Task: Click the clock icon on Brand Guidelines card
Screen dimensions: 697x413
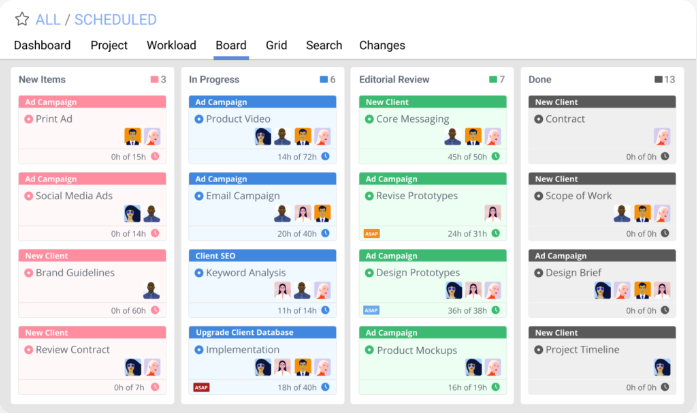Action: (x=155, y=310)
